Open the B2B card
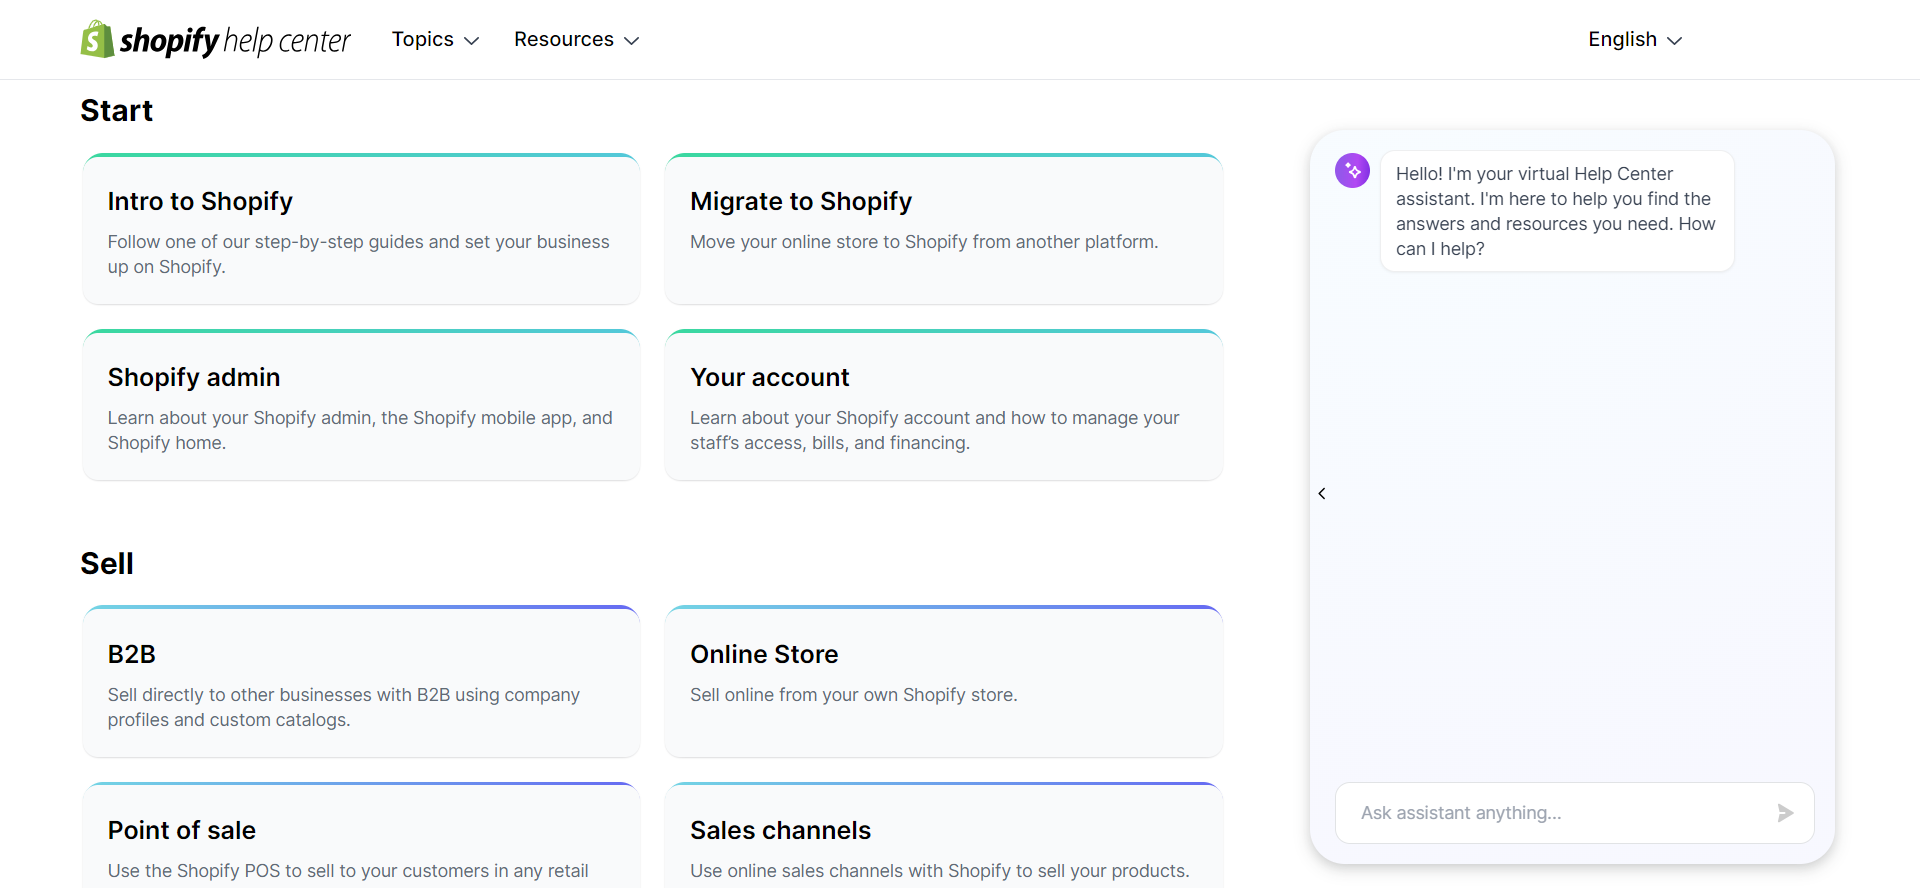Viewport: 1920px width, 888px height. point(361,682)
